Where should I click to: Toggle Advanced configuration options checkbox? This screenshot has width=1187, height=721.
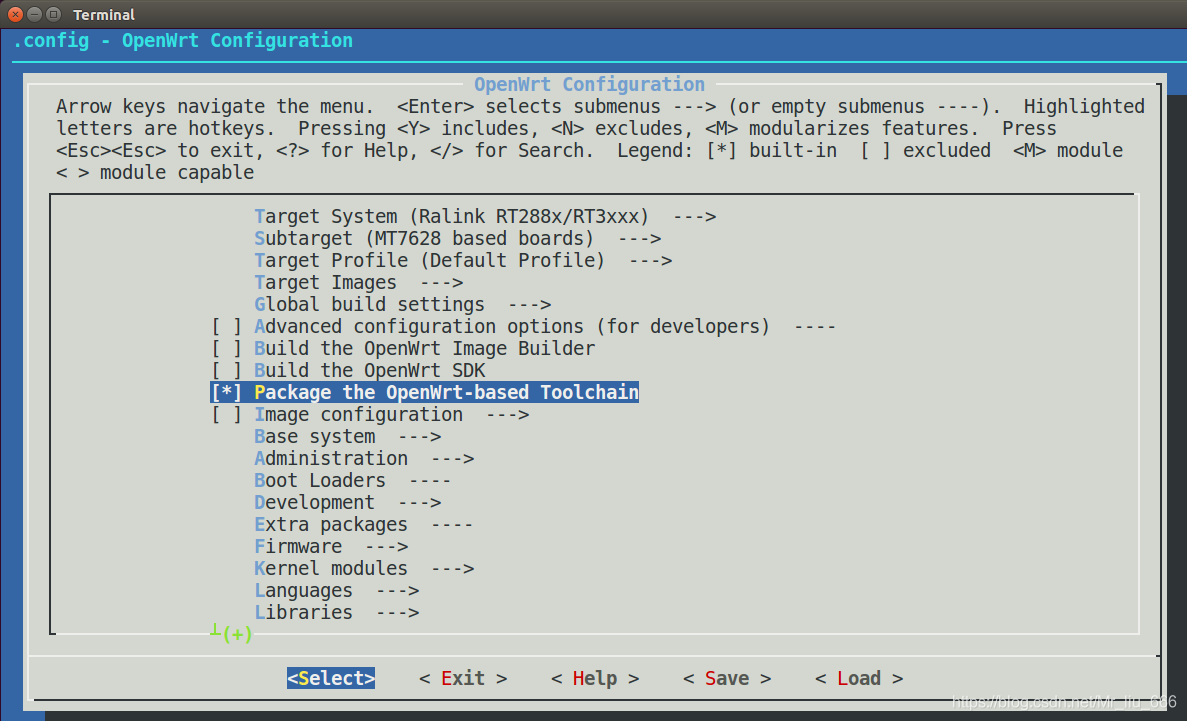[x=226, y=326]
